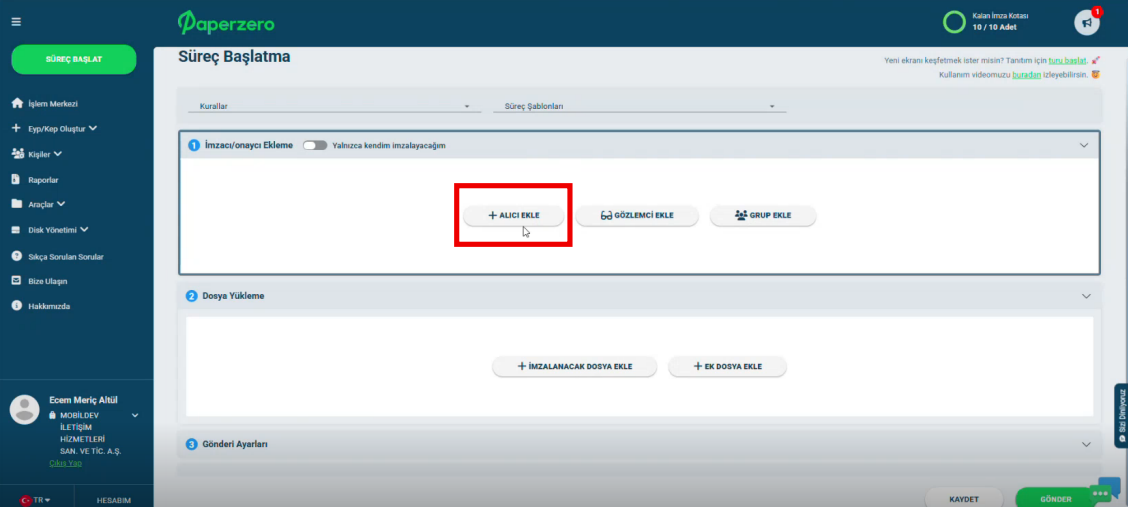
Task: Open Raporlar in the sidebar
Action: click(x=43, y=180)
